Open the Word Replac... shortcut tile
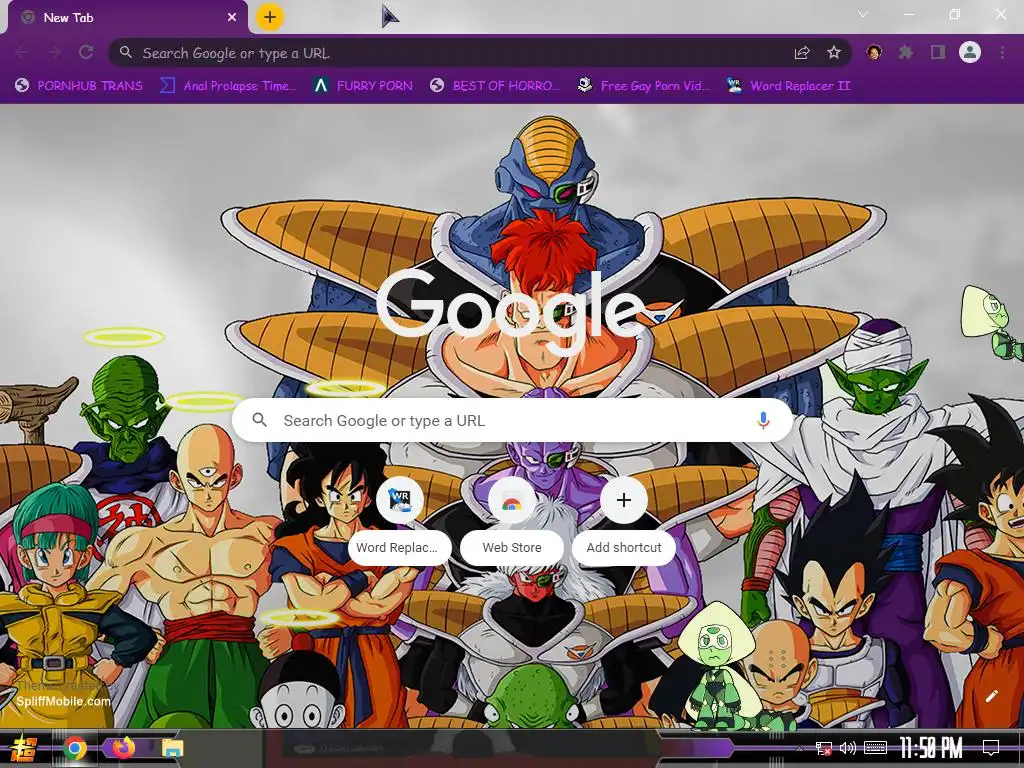1024x768 pixels. pos(400,521)
